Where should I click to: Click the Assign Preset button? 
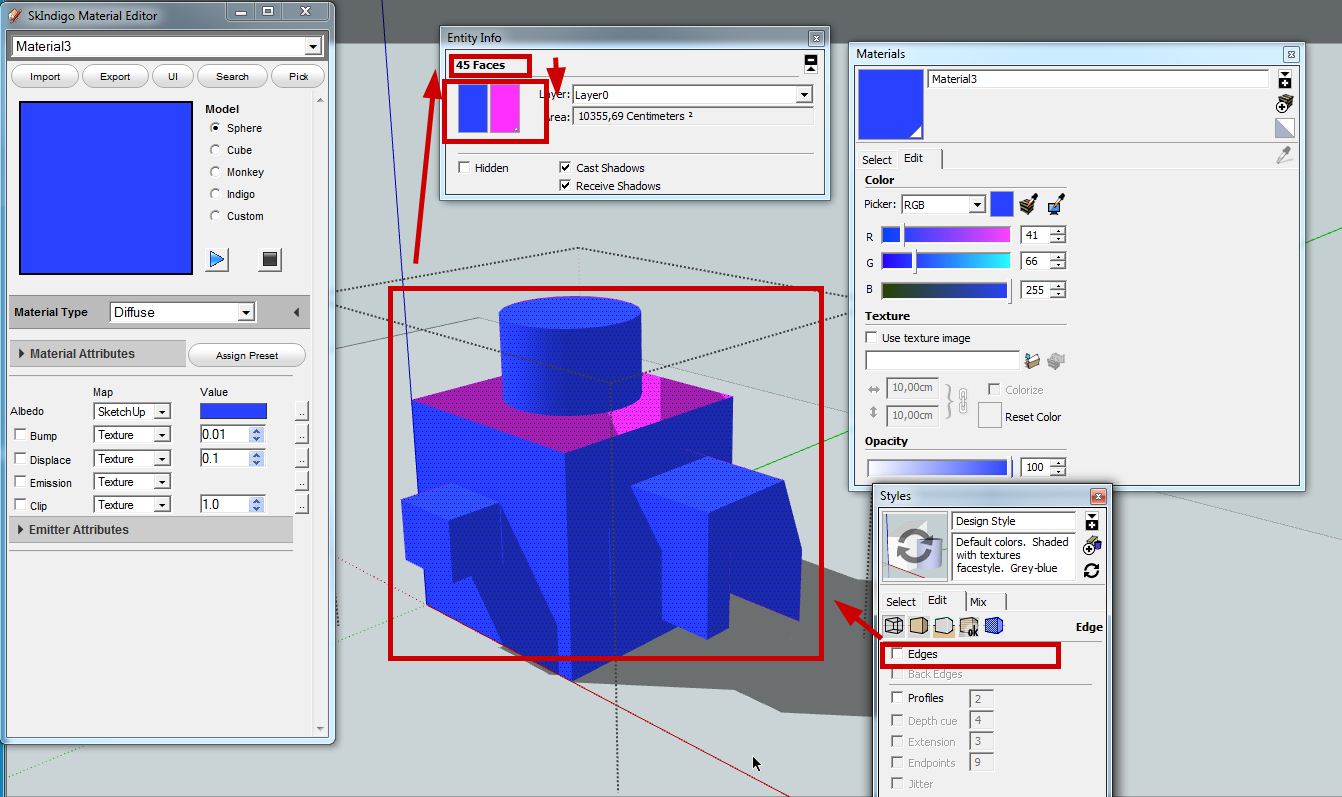[x=246, y=356]
